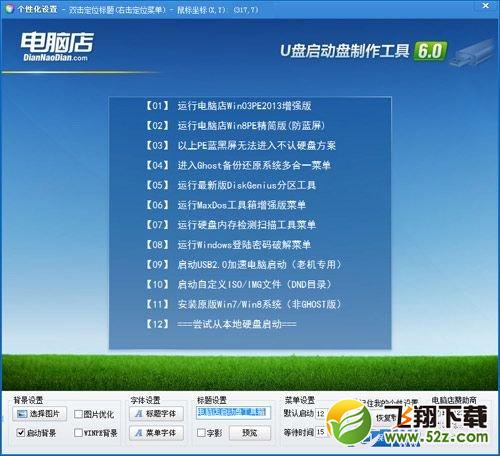Viewport: 500px width, 456px height.
Task: Click the letter A icon on 菜单字体
Action: pos(139,433)
